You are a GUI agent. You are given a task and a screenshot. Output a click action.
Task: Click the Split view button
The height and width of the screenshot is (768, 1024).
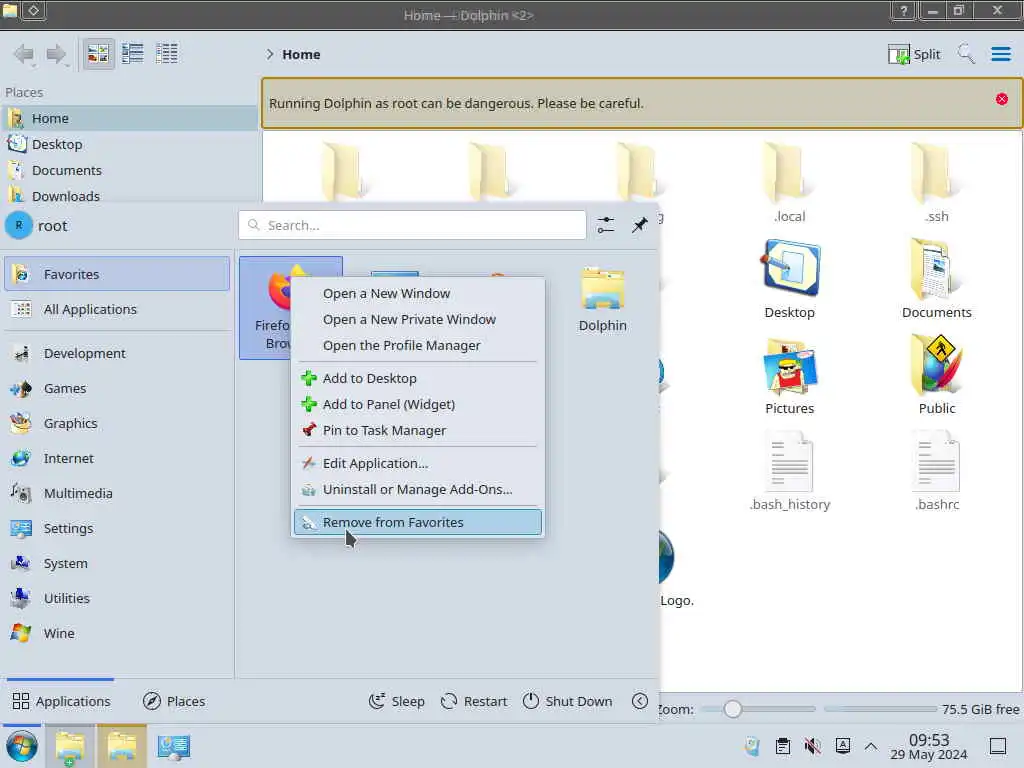click(914, 54)
